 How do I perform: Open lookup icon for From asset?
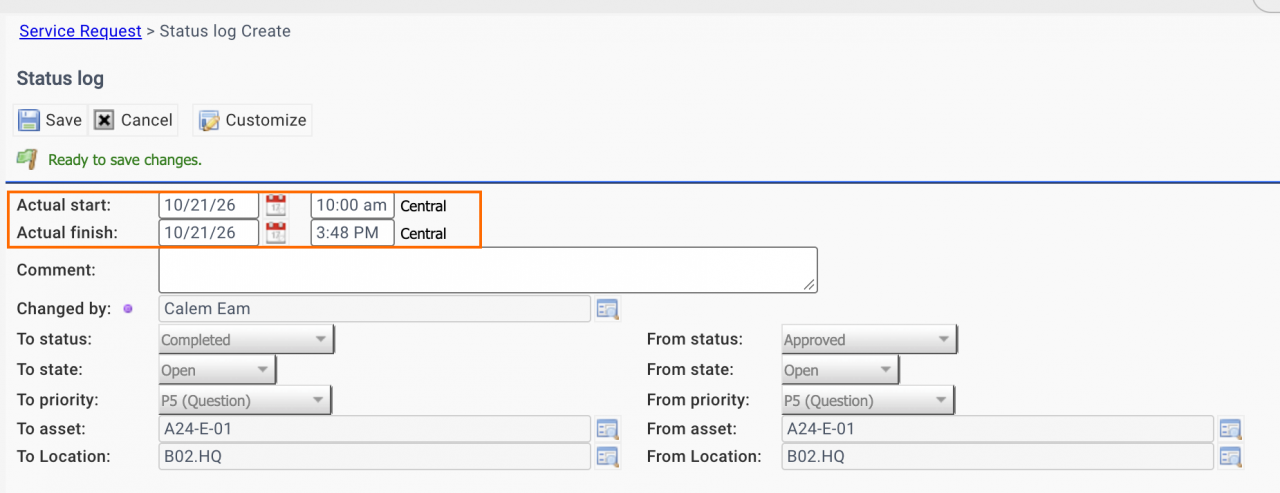tap(1230, 429)
